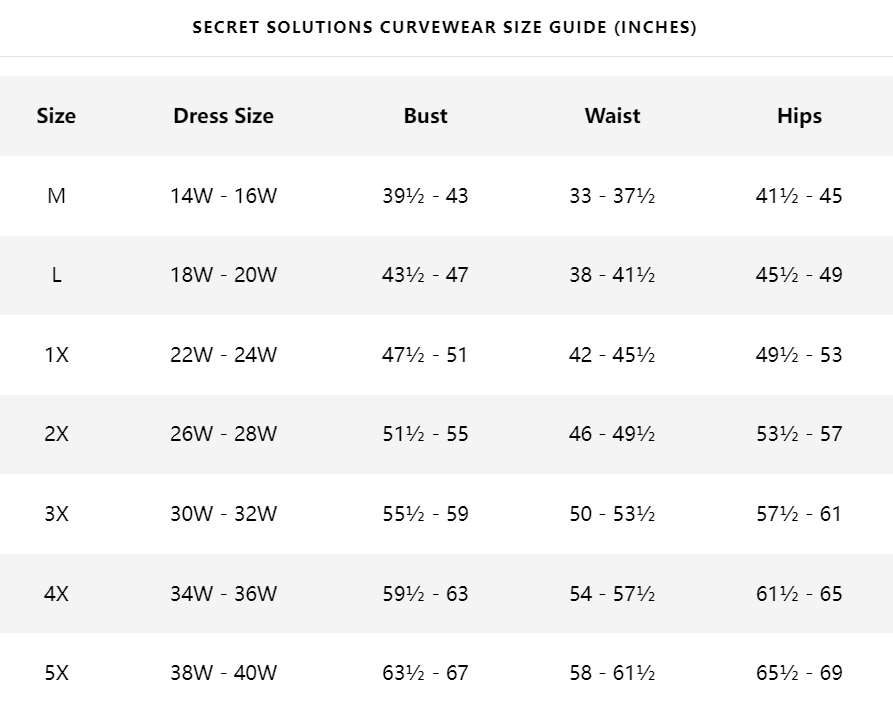893x717 pixels.
Task: Select the 22W - 24W dress size cell
Action: point(223,355)
